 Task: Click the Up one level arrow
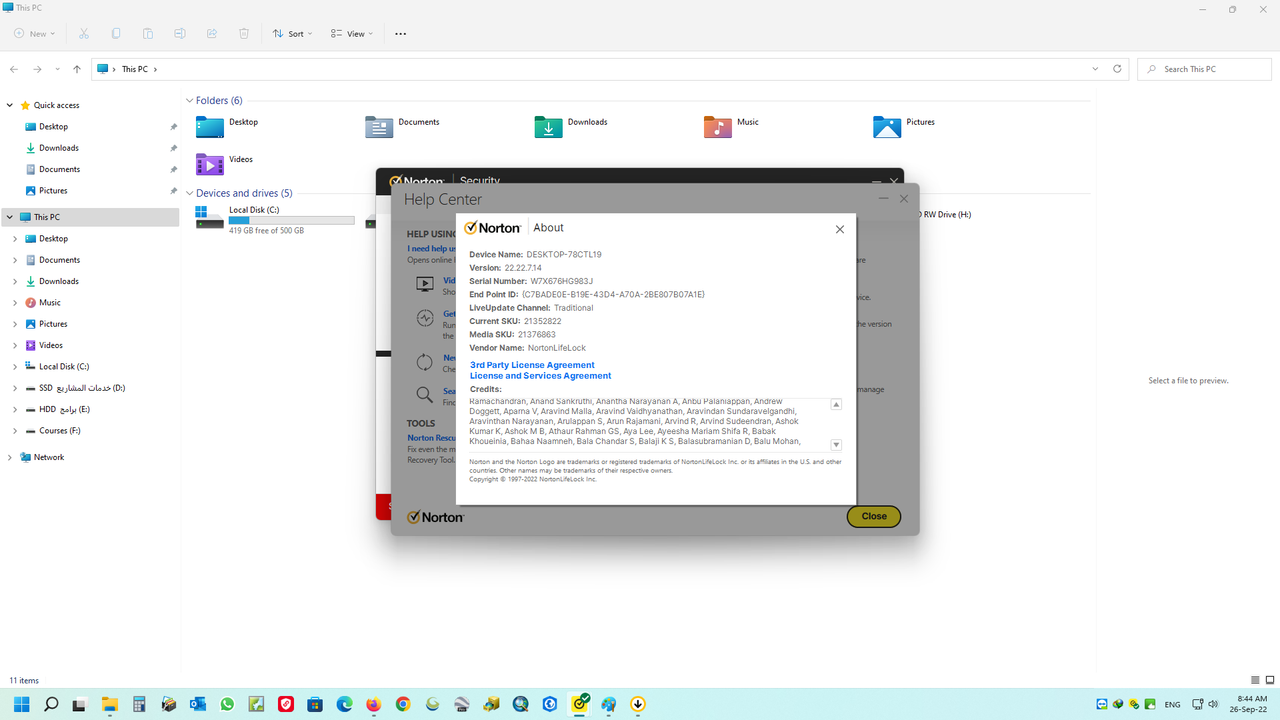pyautogui.click(x=77, y=69)
